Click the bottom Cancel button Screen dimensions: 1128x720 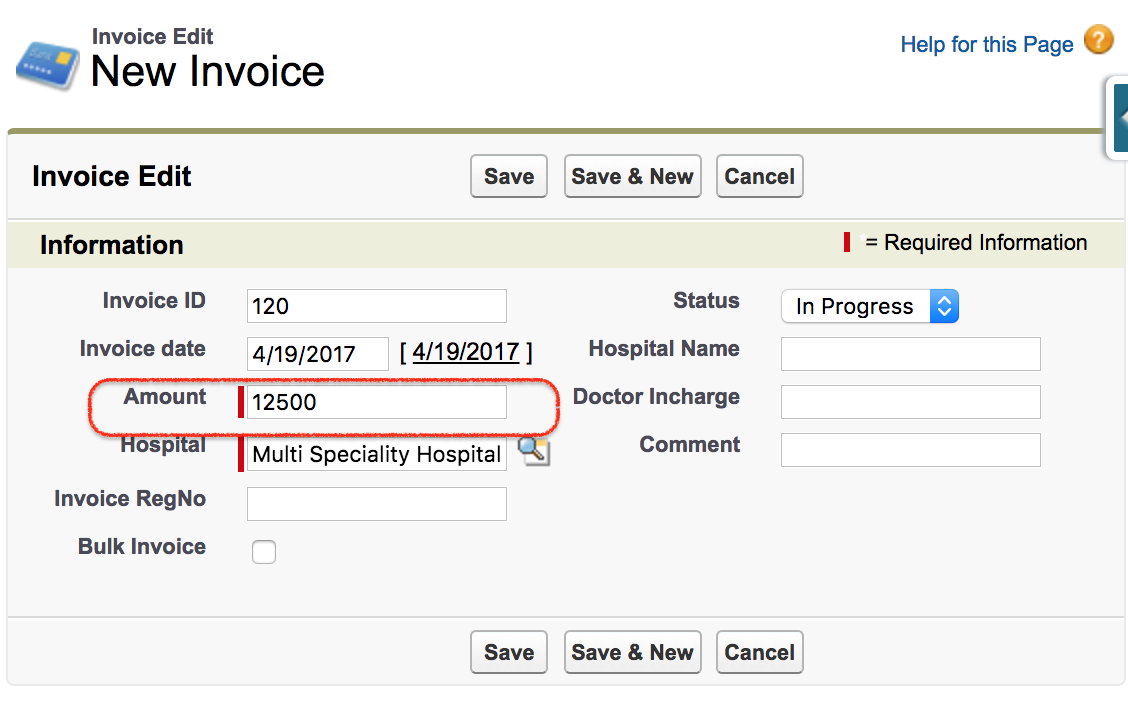(759, 652)
